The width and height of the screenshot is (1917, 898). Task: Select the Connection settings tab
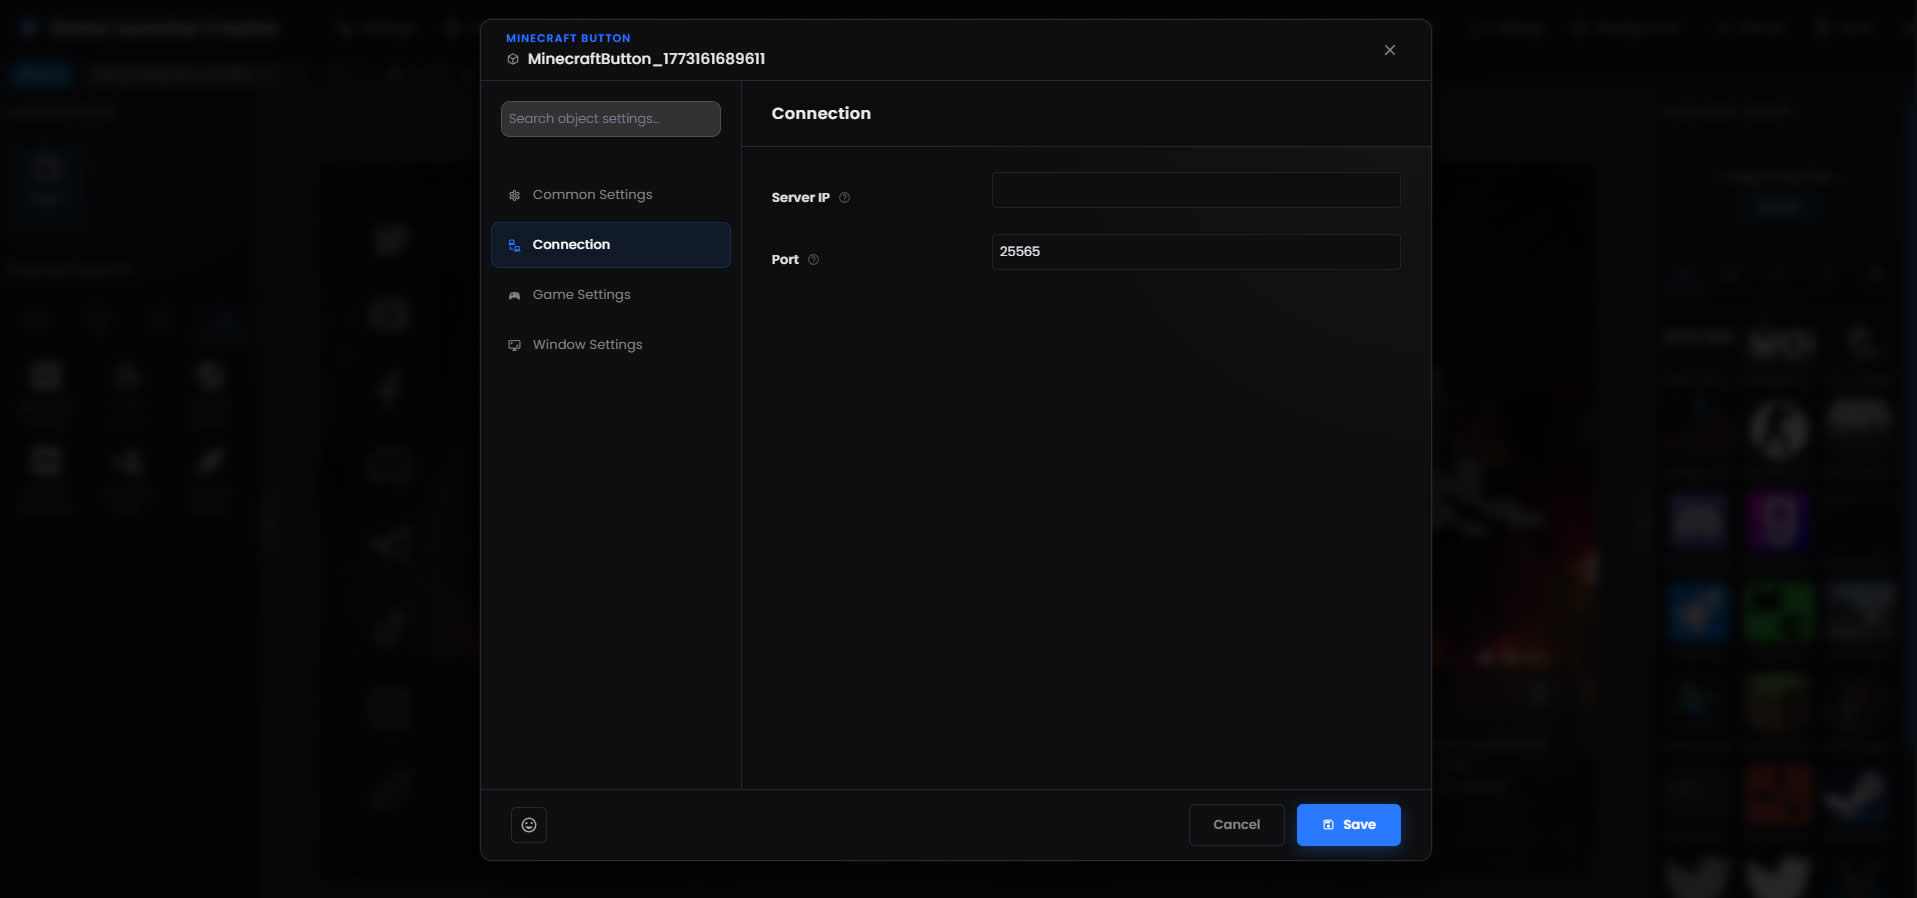pos(571,245)
